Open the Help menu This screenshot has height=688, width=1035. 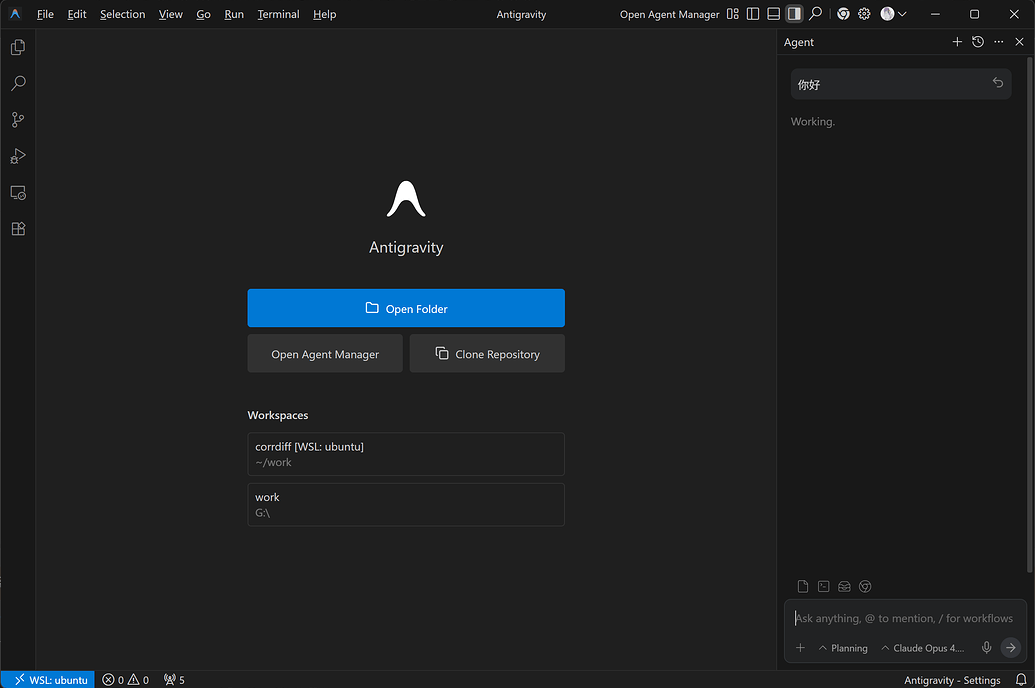pyautogui.click(x=325, y=14)
